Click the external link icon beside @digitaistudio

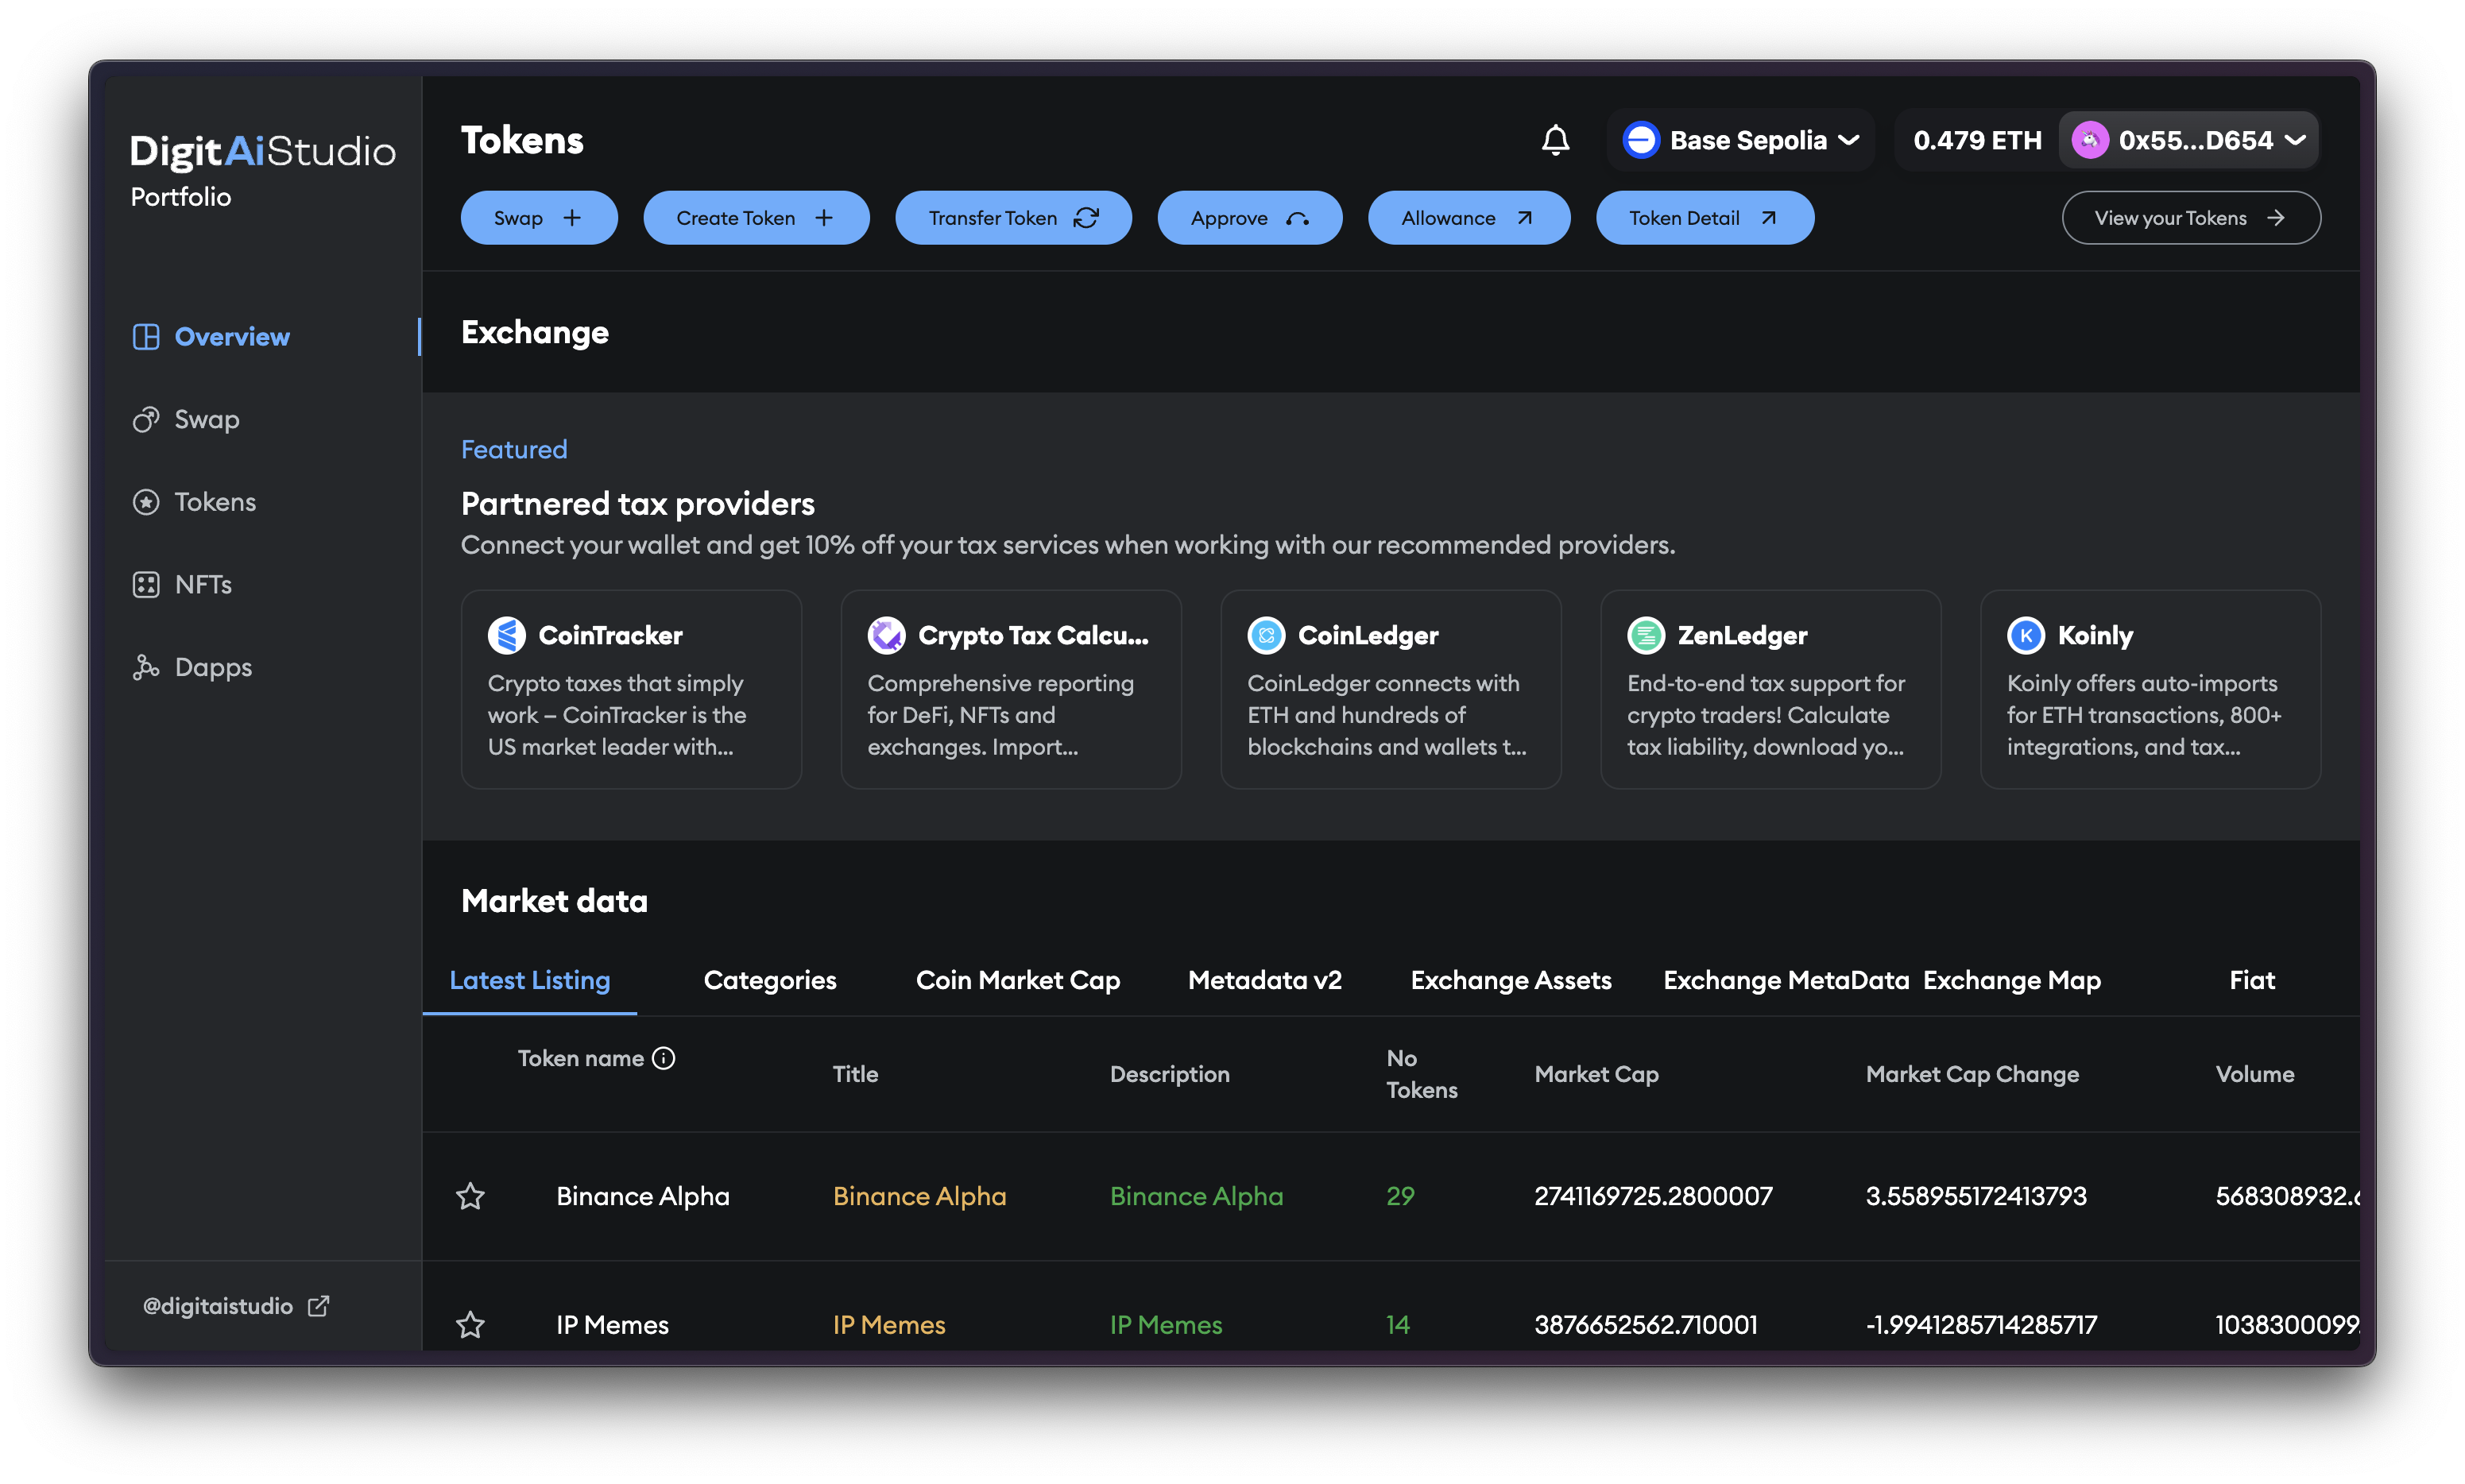click(318, 1306)
